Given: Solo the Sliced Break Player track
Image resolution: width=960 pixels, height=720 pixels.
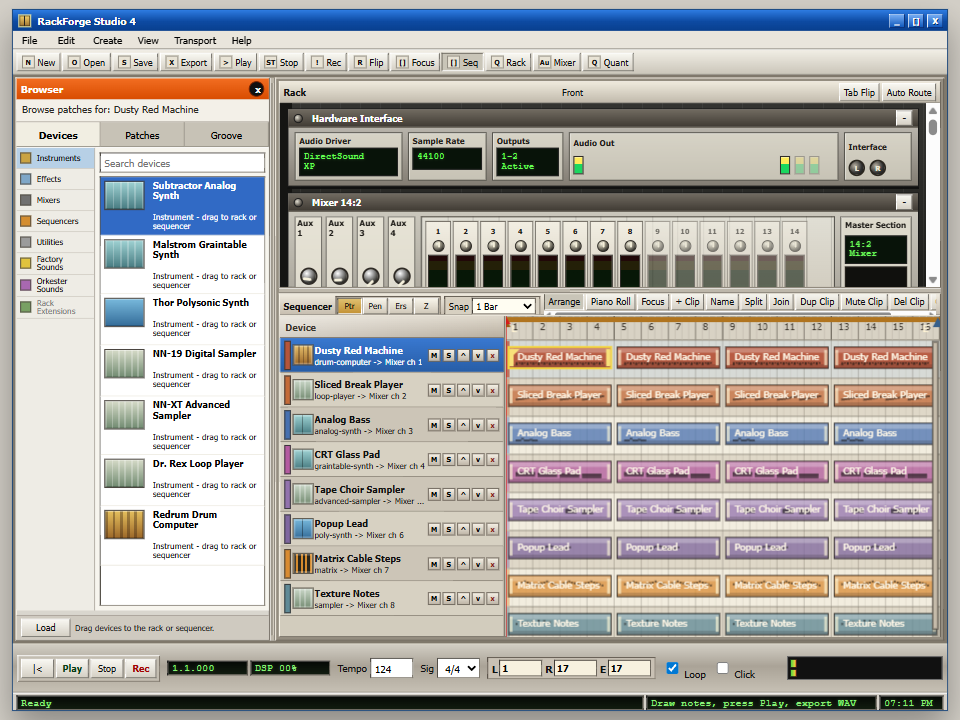Looking at the screenshot, I should 449,391.
